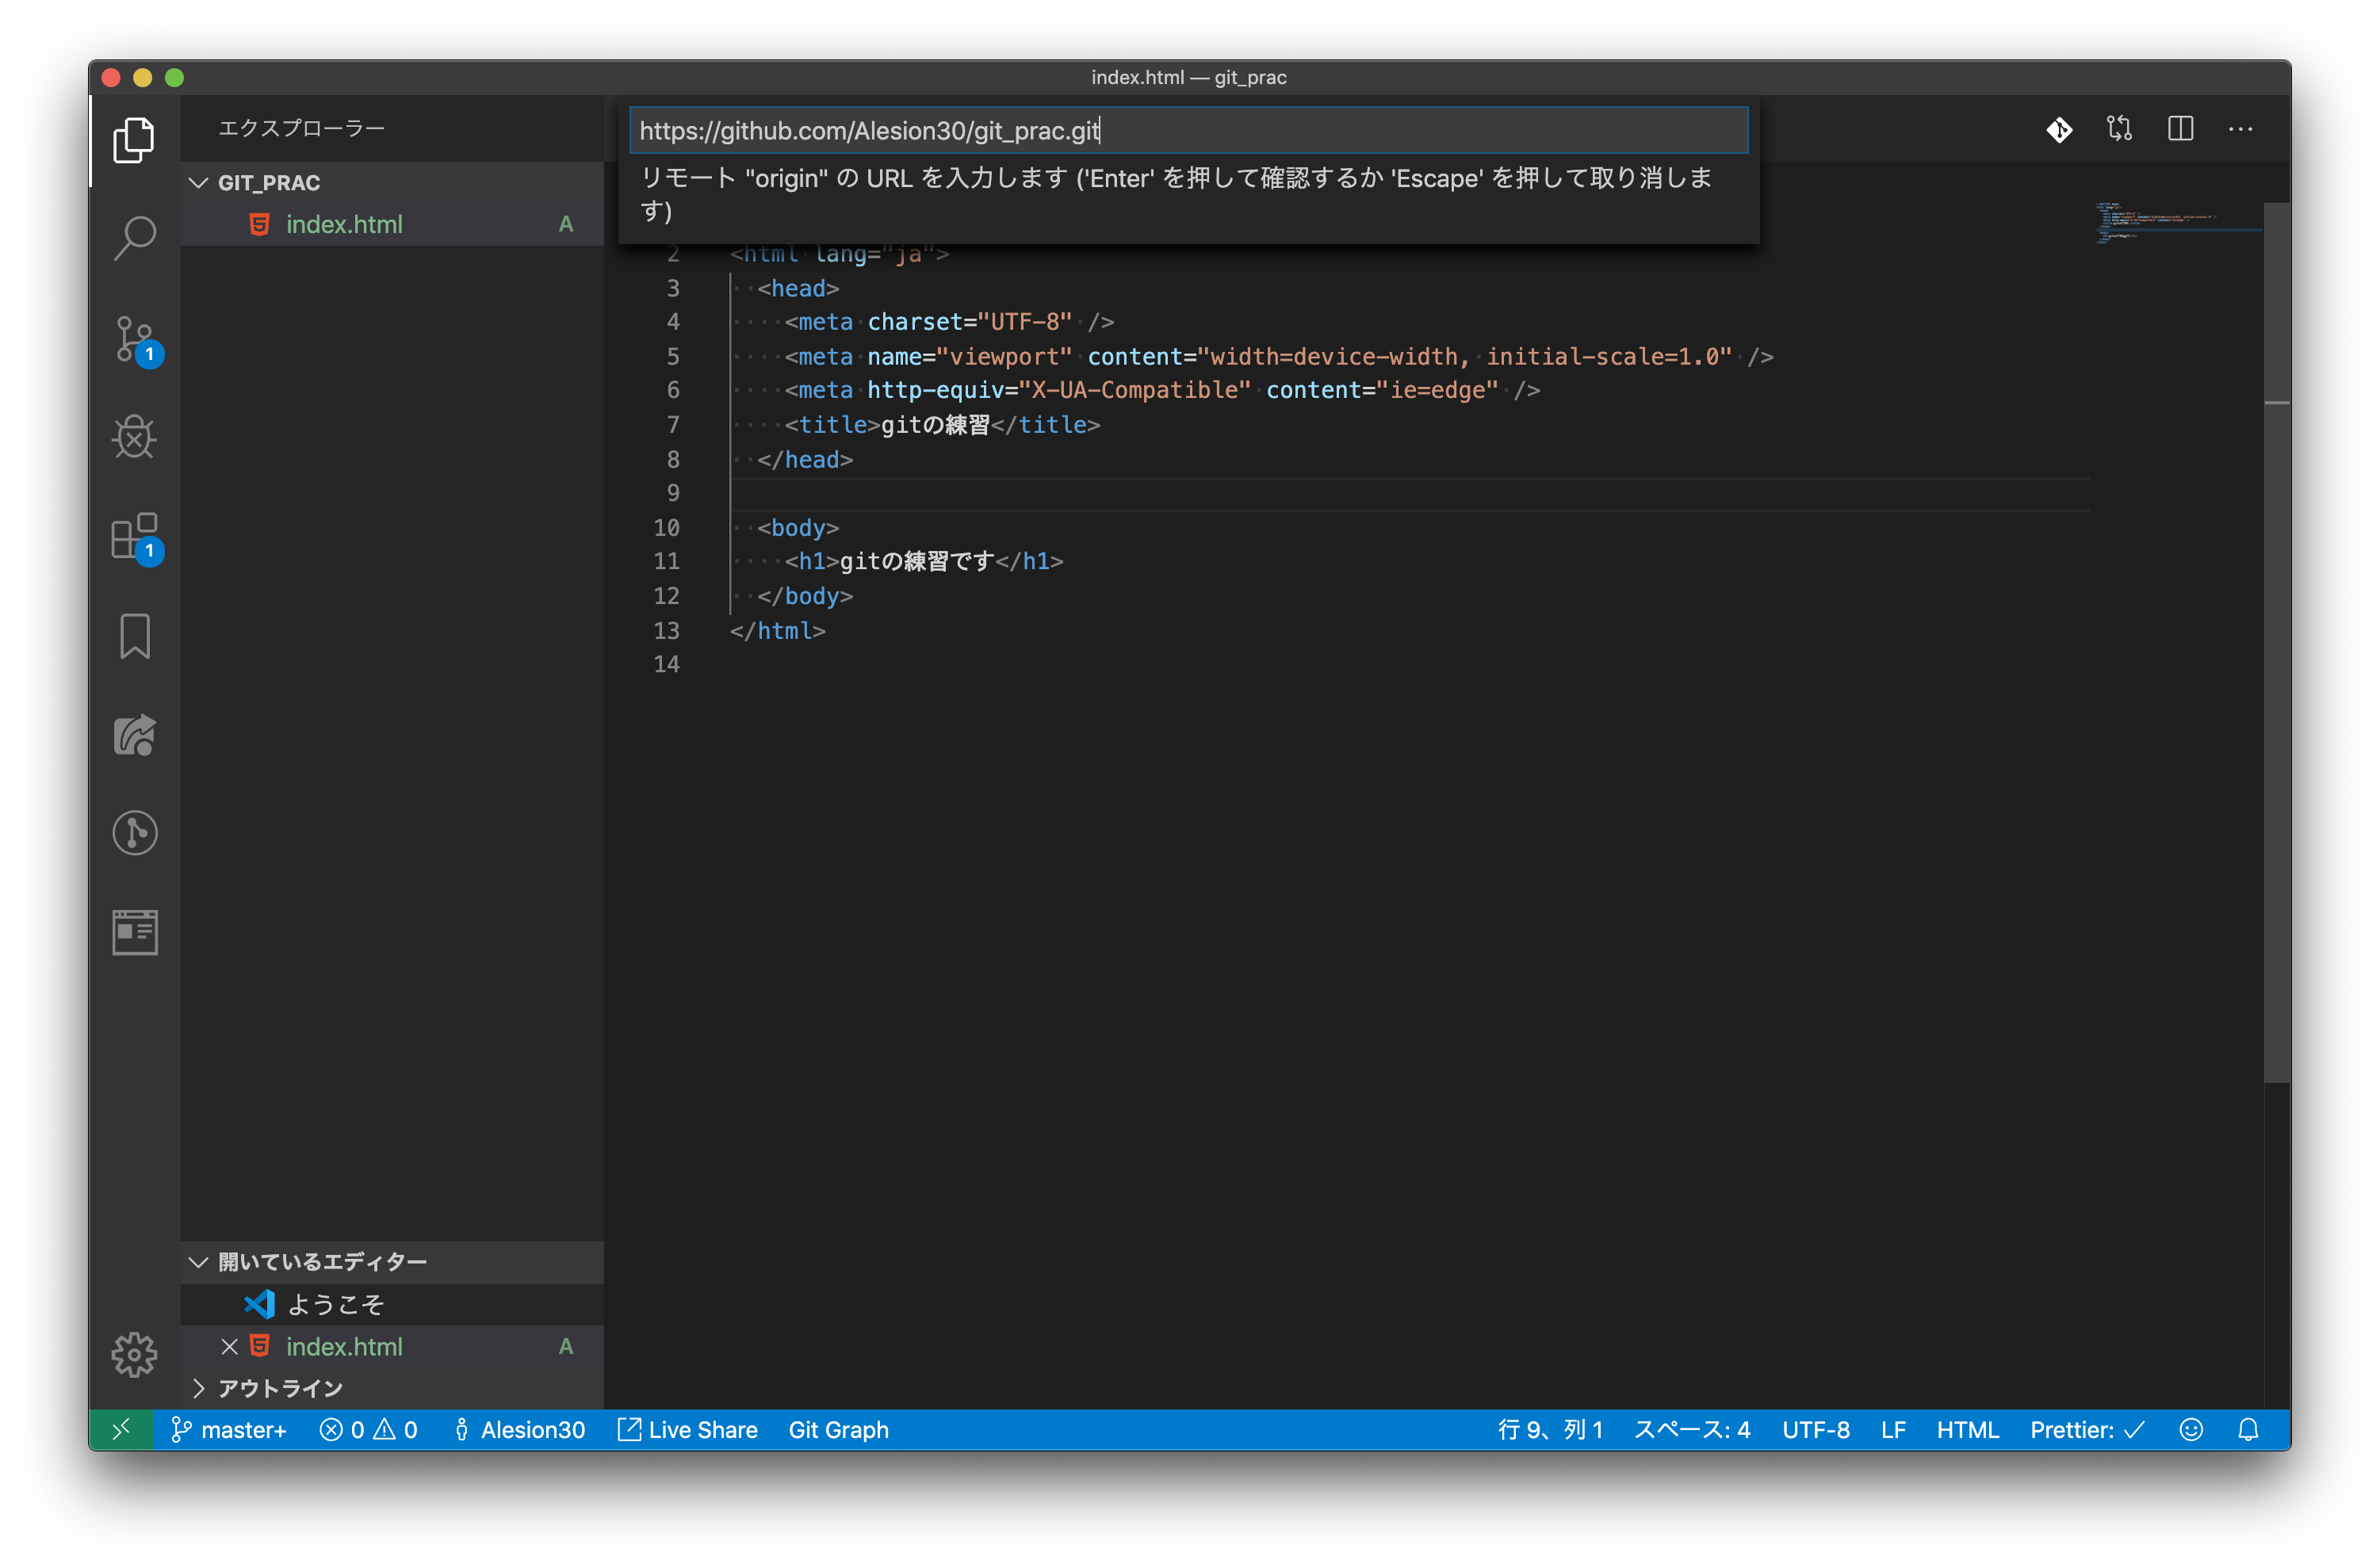Click the master+ branch indicator
Screen dimensions: 2380x1568
[229, 1430]
